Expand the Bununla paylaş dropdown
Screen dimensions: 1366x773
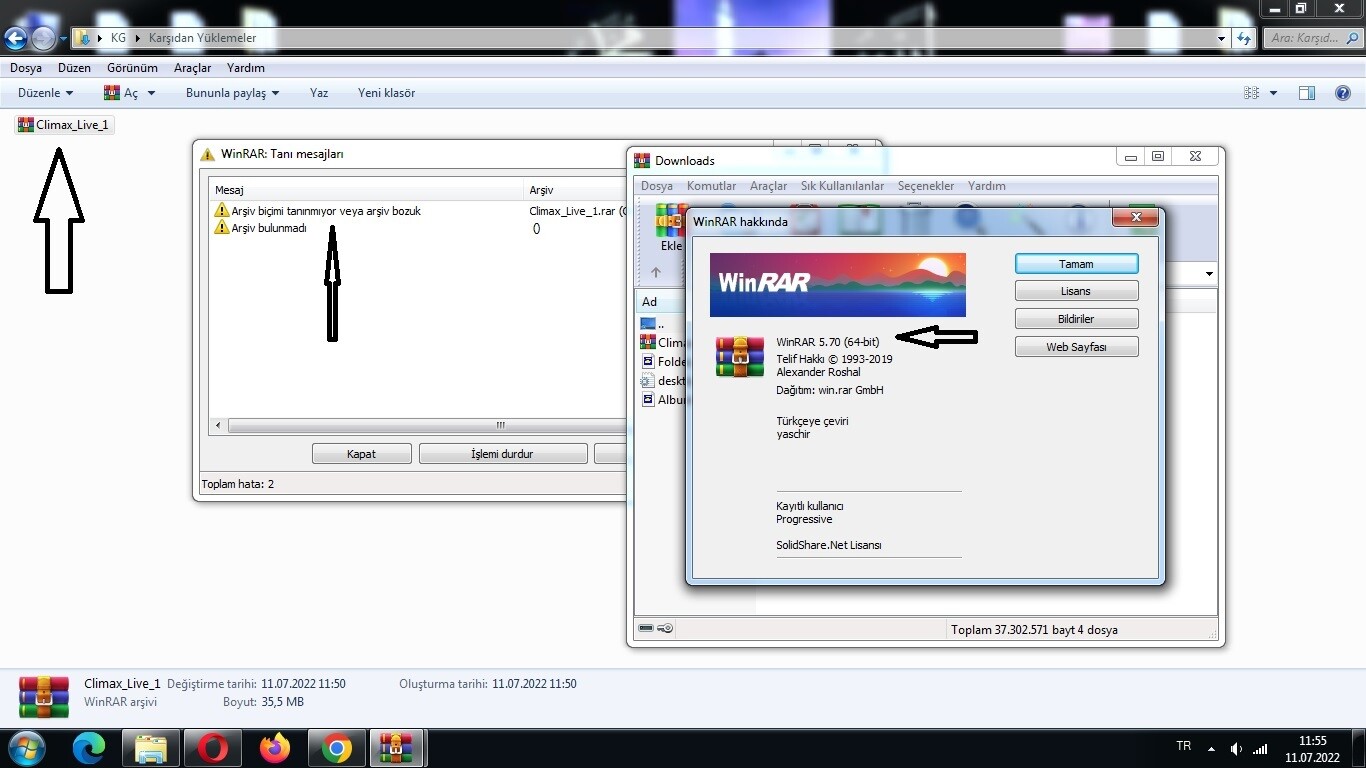pos(232,93)
